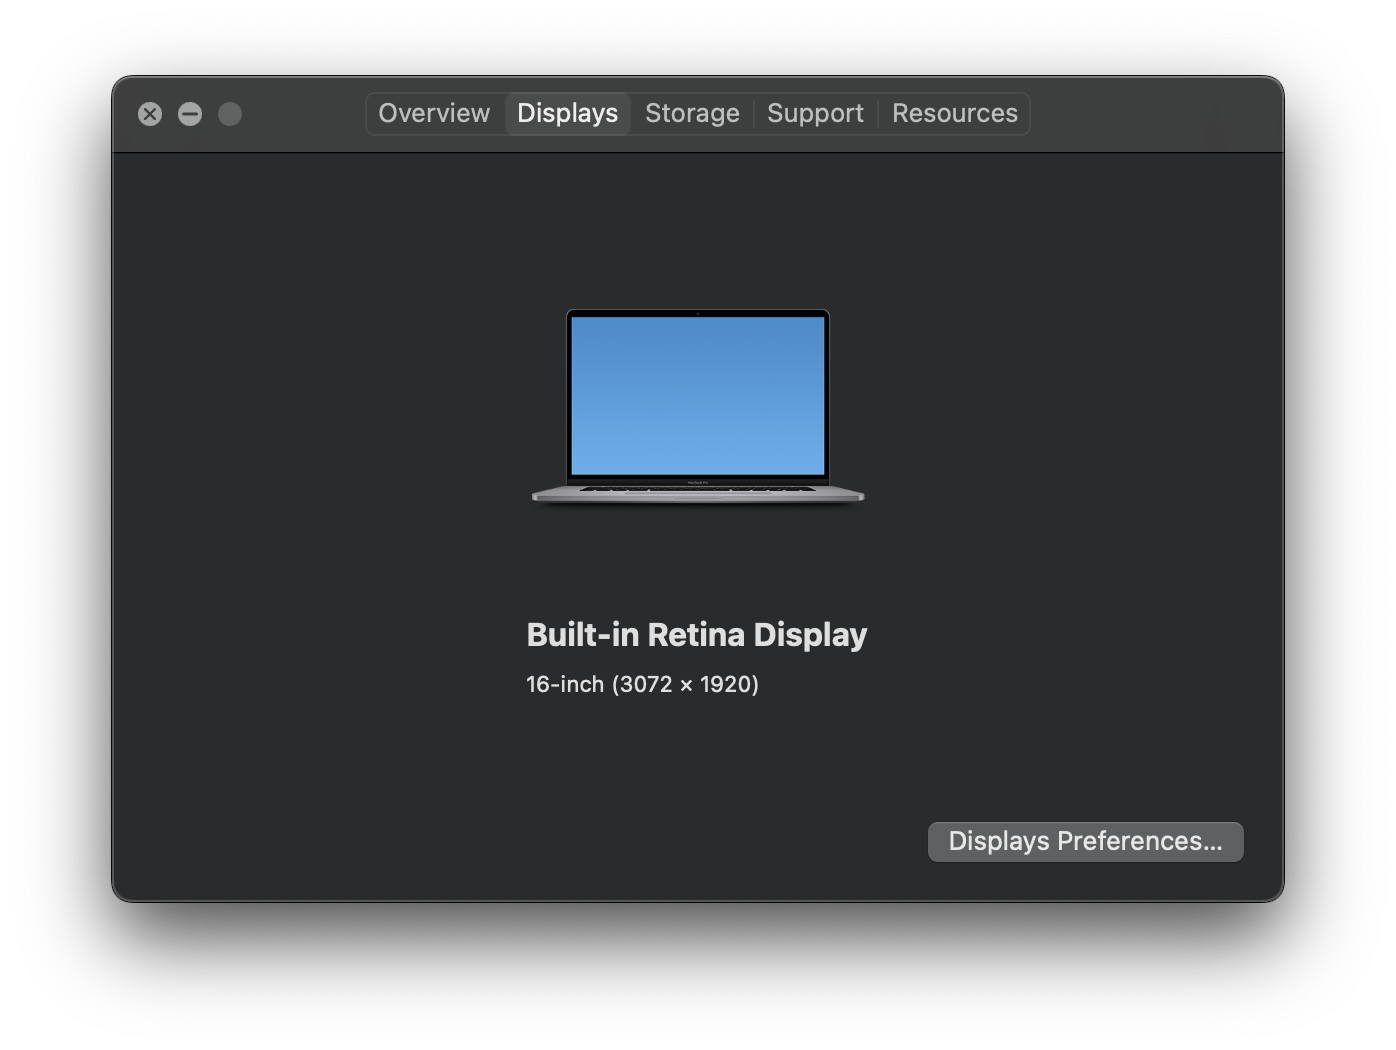Go to the Support tab
This screenshot has width=1396, height=1050.
tap(815, 113)
